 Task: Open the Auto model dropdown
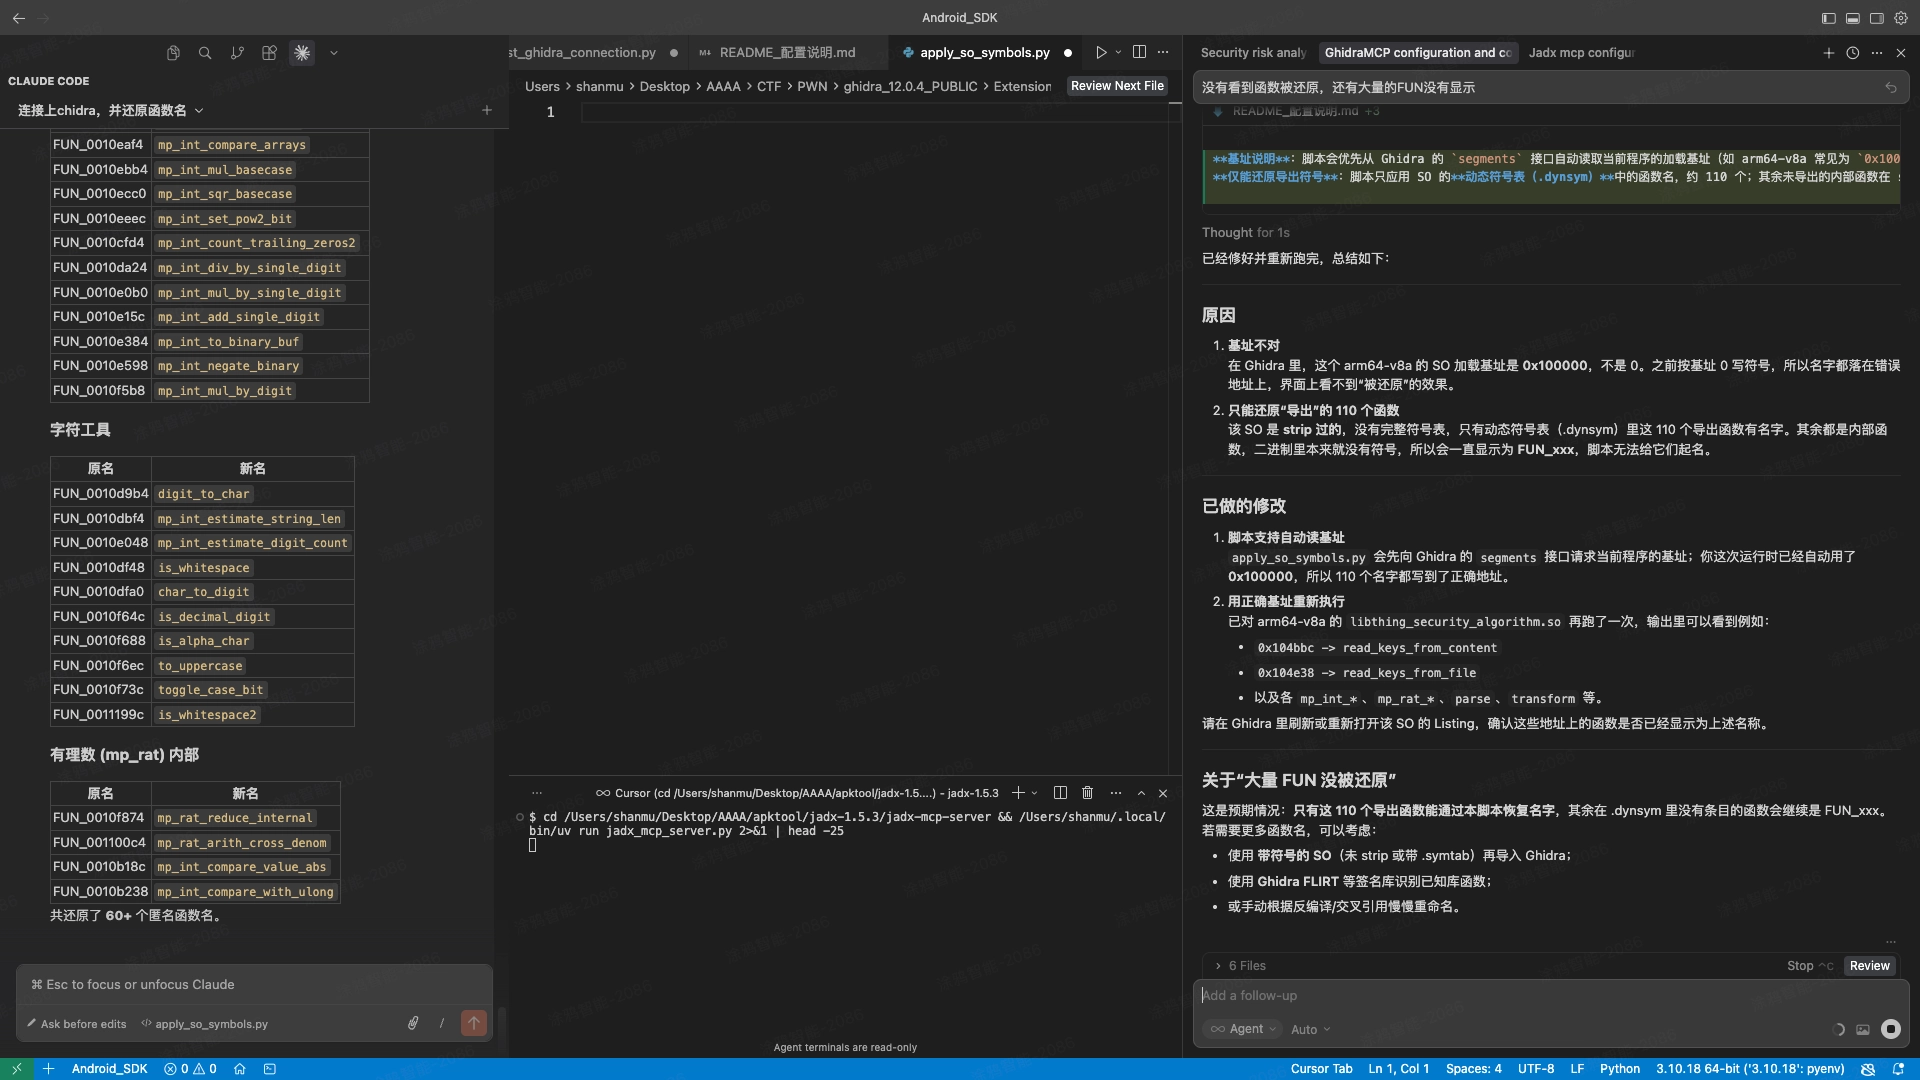[1310, 1030]
